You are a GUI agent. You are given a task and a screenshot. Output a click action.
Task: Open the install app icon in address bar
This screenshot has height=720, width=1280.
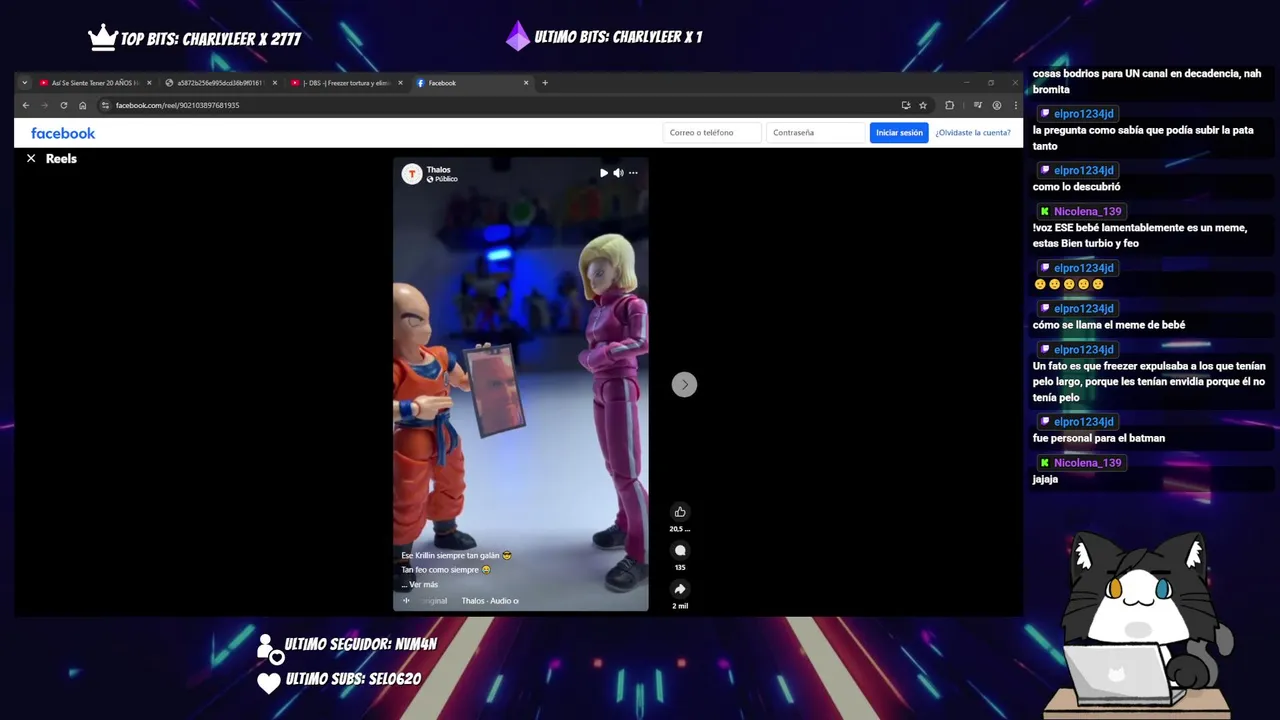pyautogui.click(x=906, y=105)
